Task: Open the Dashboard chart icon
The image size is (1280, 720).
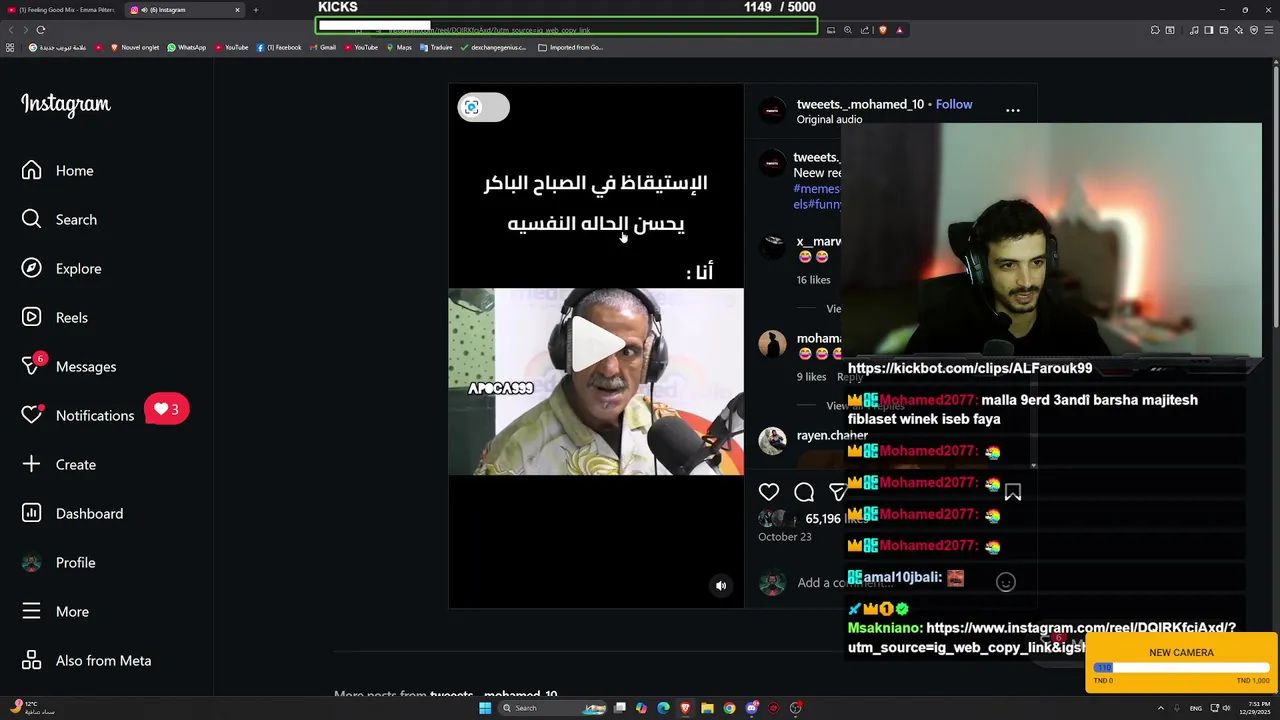Action: [x=31, y=514]
